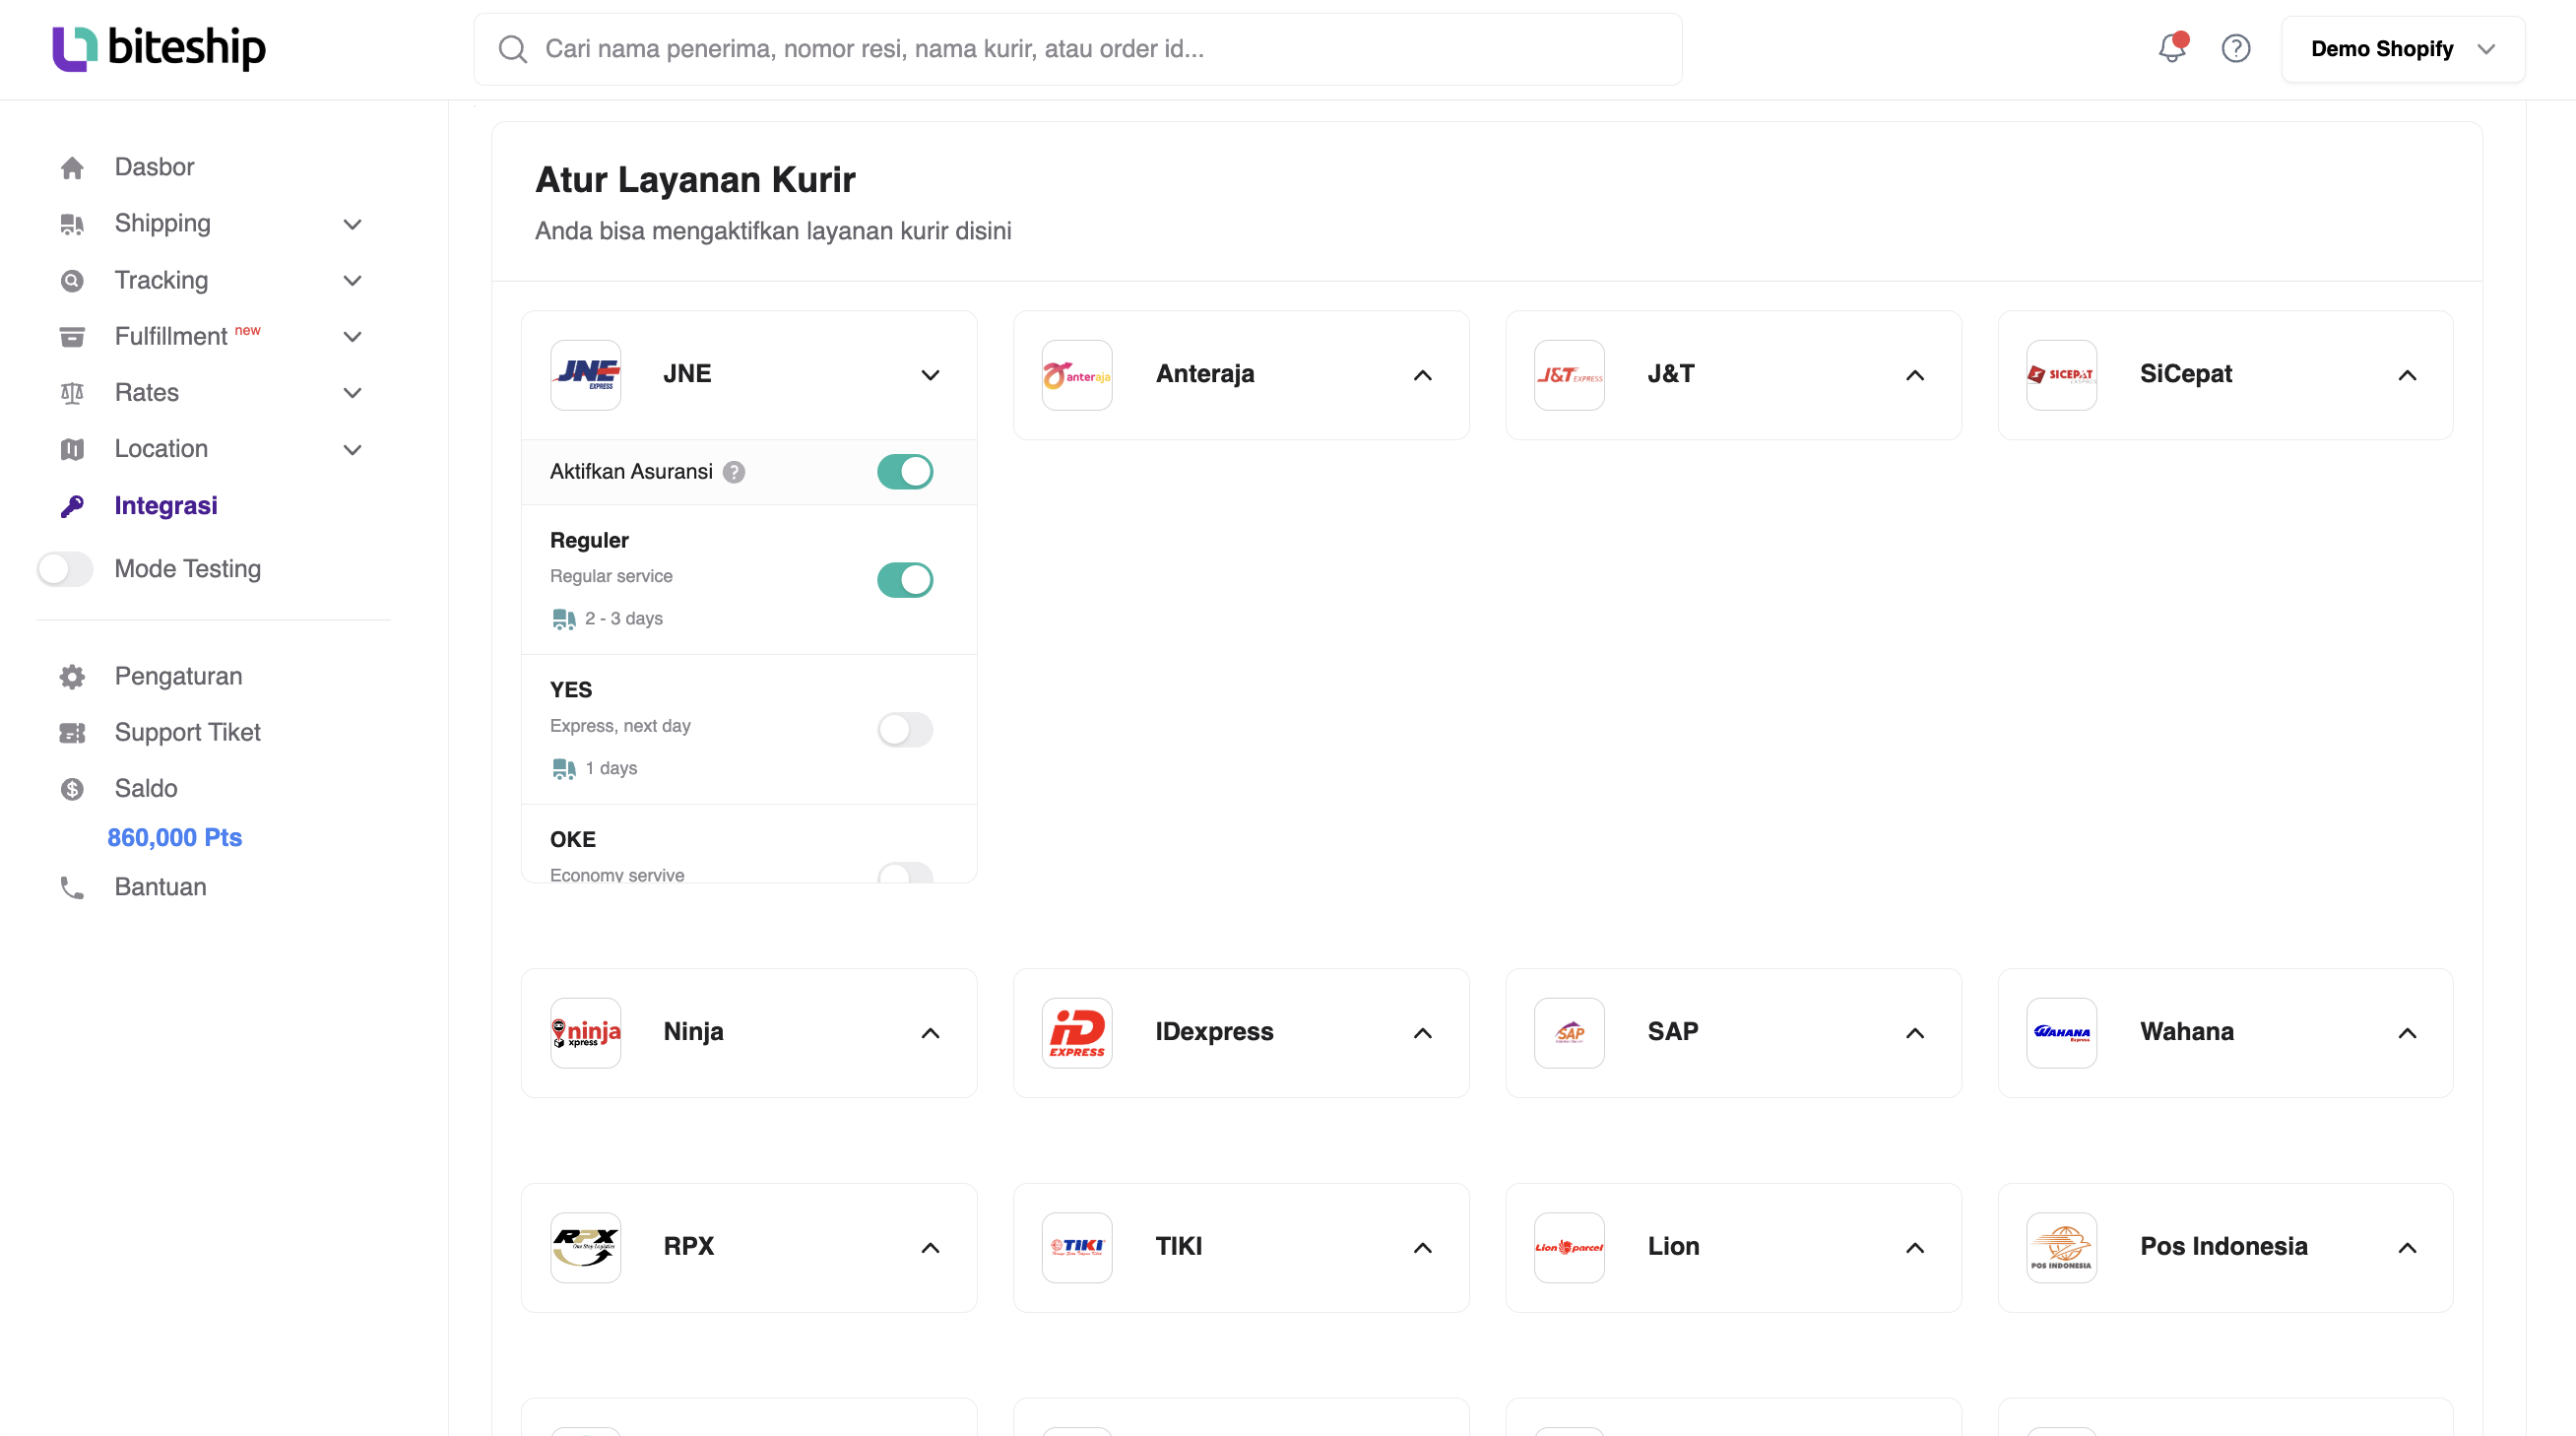The width and height of the screenshot is (2576, 1436).
Task: Click the Rates scale icon
Action: tap(72, 393)
